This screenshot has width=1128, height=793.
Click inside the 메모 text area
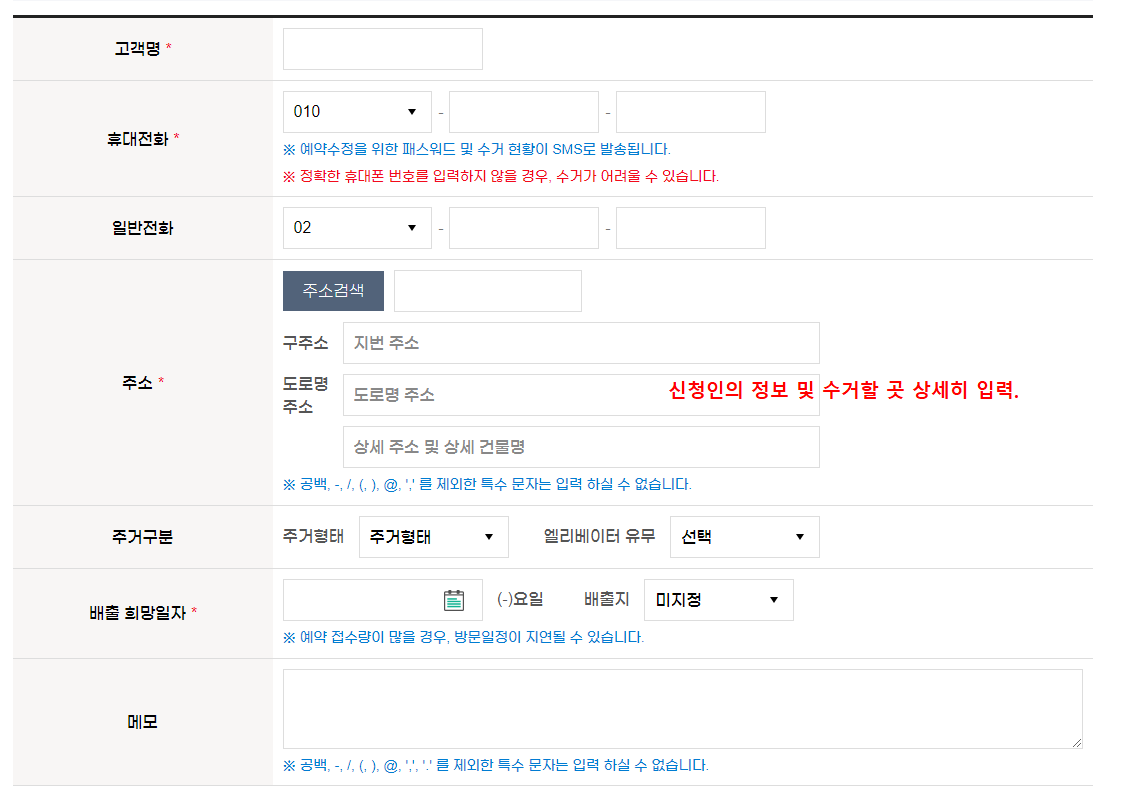tap(683, 709)
